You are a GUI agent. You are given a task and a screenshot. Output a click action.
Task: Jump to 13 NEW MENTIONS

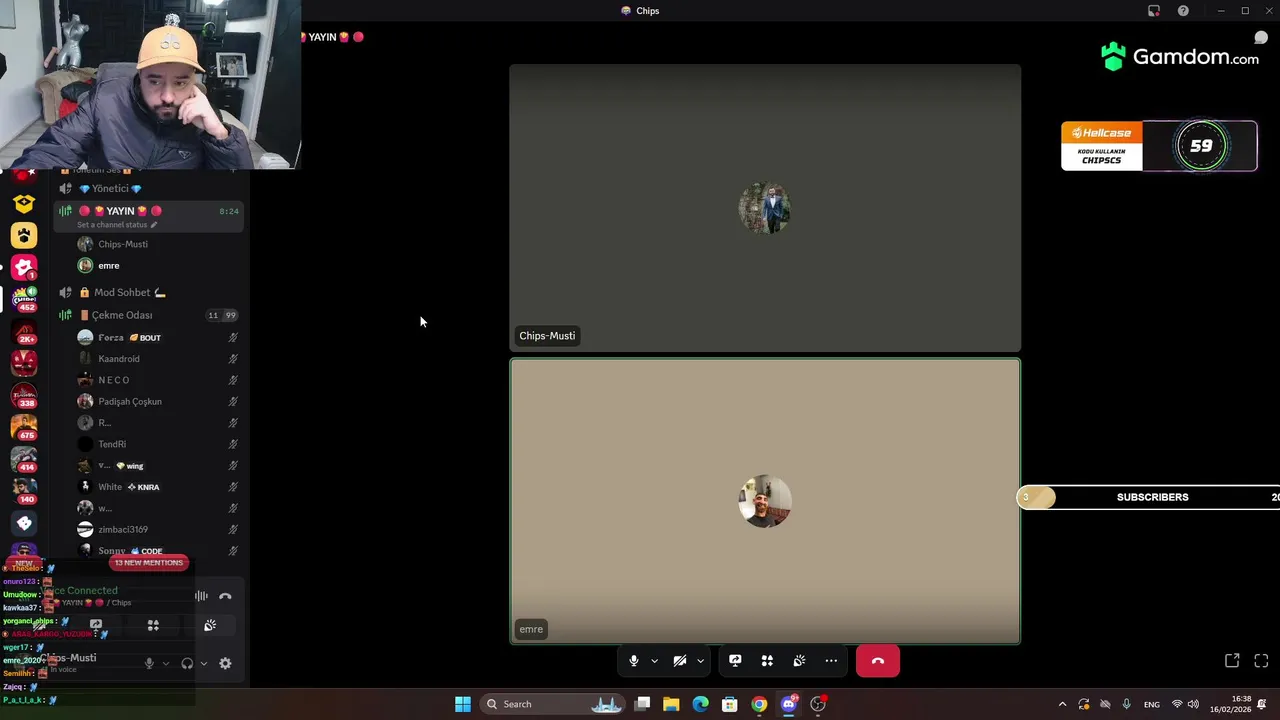[x=149, y=562]
